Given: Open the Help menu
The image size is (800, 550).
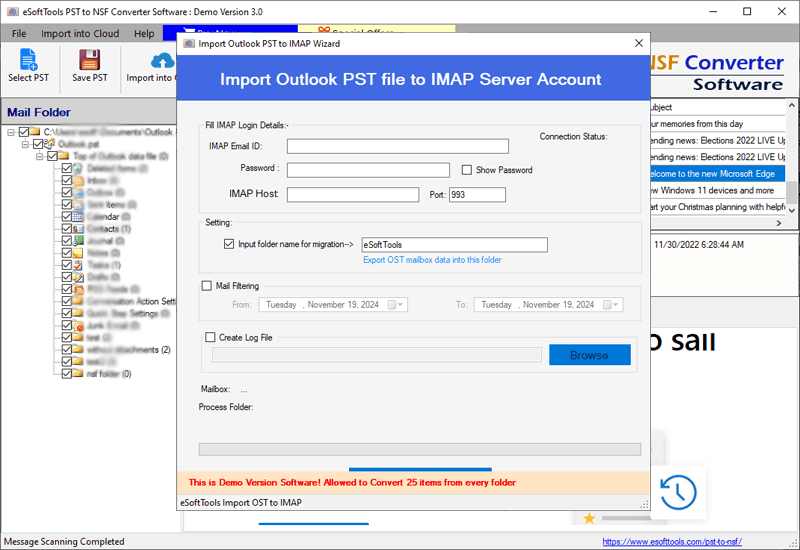Looking at the screenshot, I should click(x=144, y=34).
